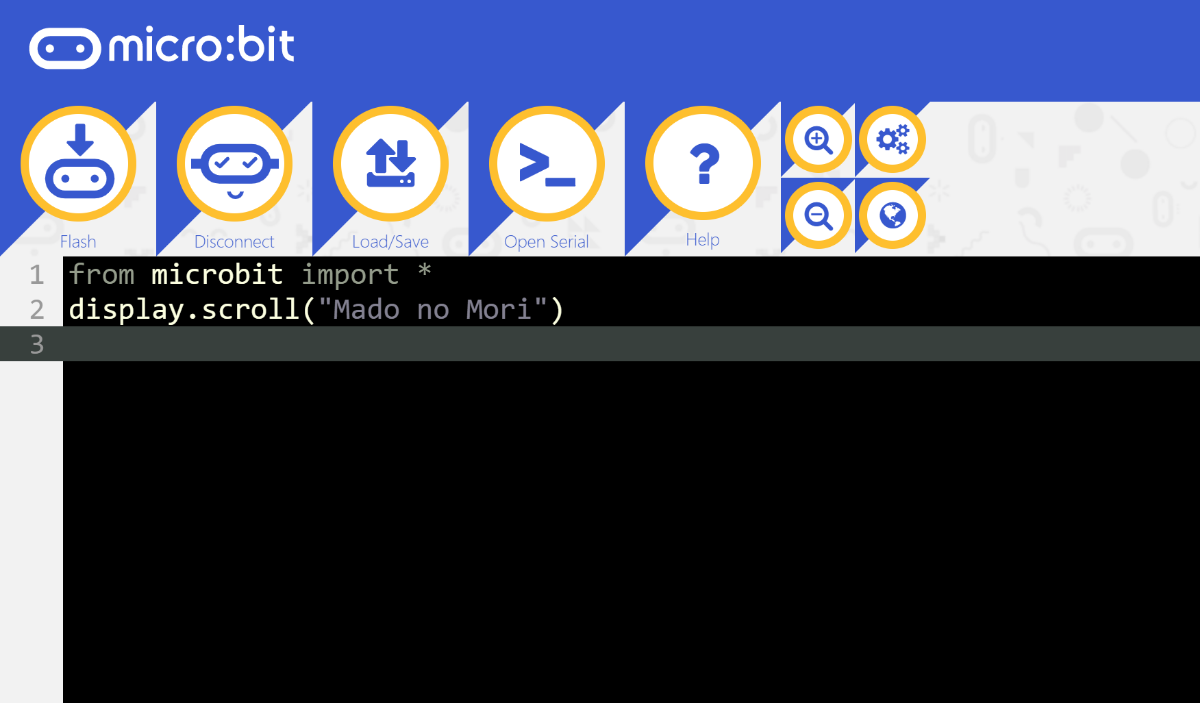
Task: Open the language globe icon
Action: click(x=892, y=215)
